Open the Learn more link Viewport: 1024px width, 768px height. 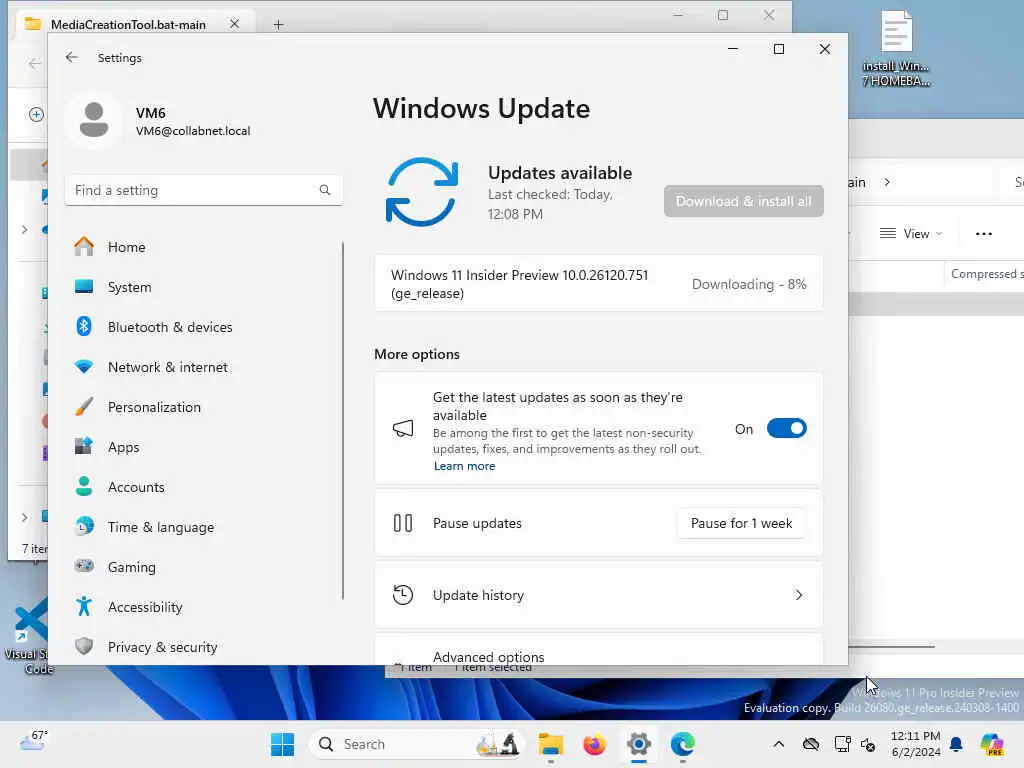pos(464,466)
